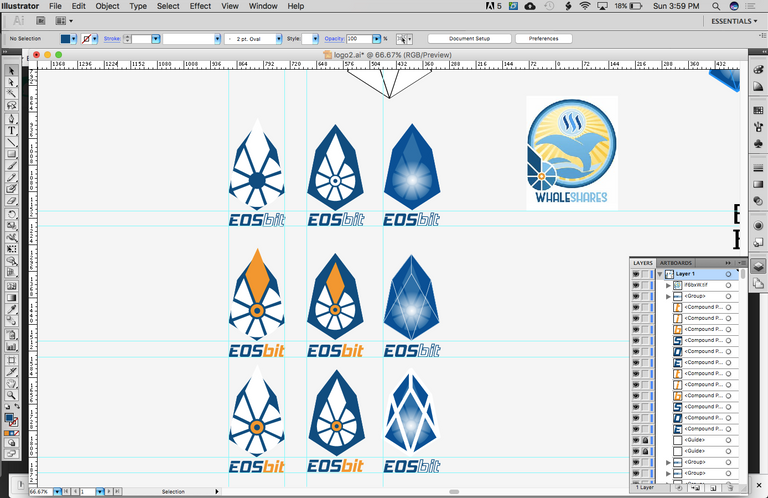The image size is (768, 498).
Task: Click the Fill color swatch in toolbox
Action: (9, 418)
